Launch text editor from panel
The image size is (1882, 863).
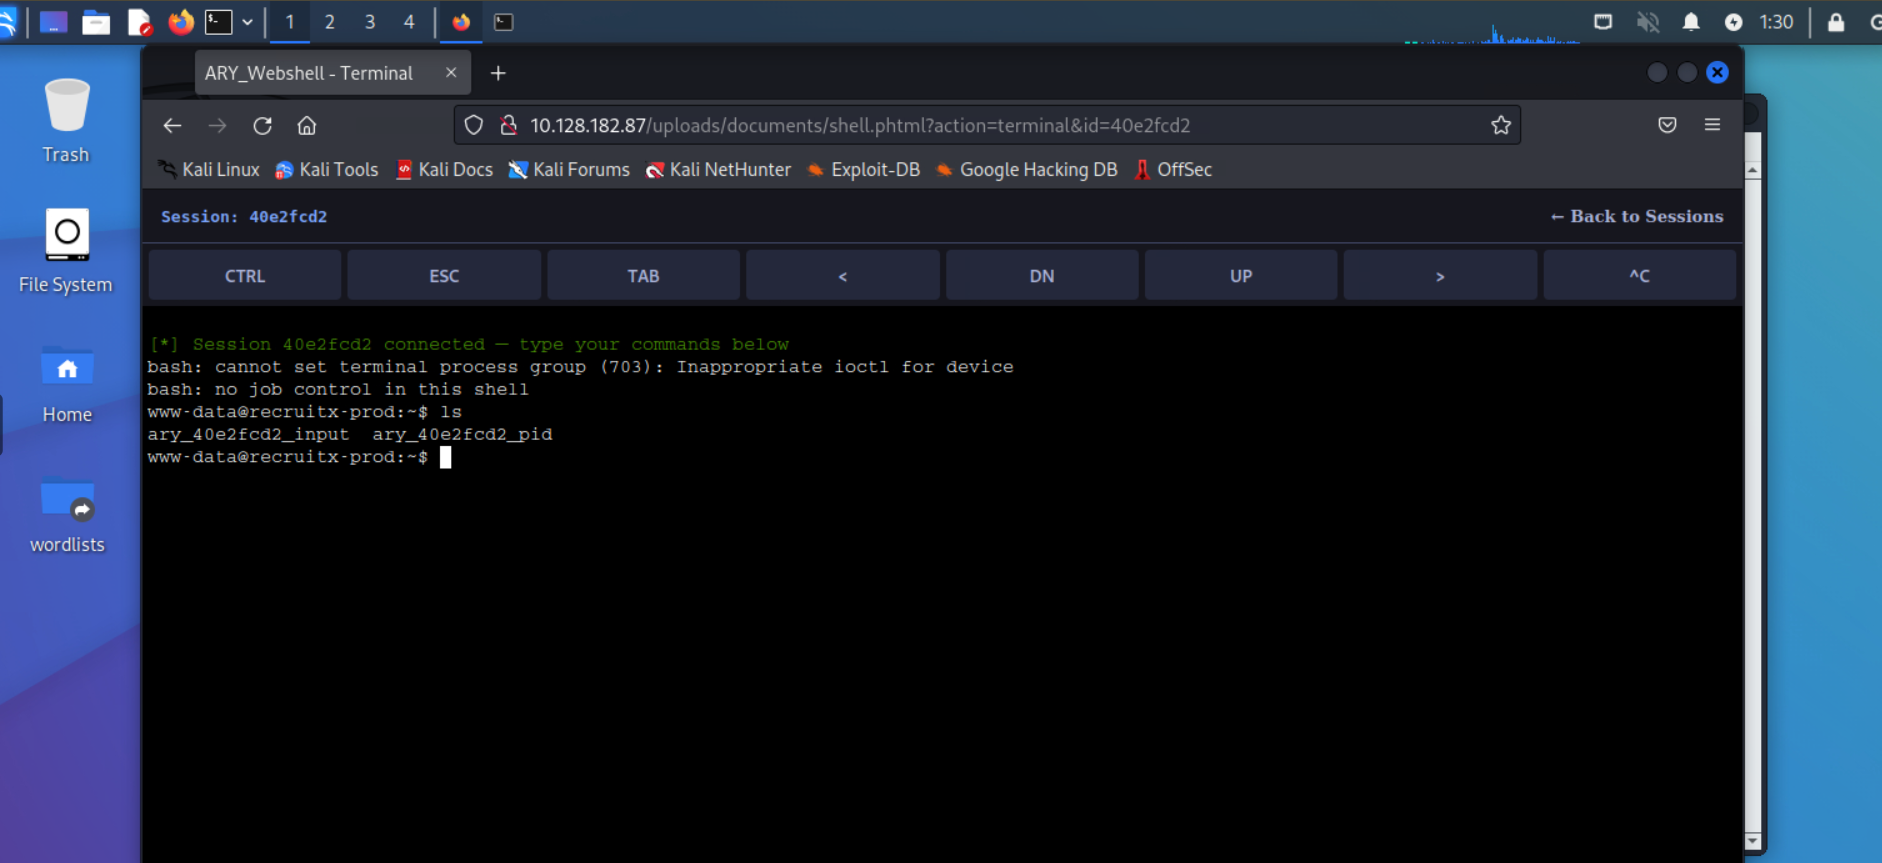[x=139, y=22]
